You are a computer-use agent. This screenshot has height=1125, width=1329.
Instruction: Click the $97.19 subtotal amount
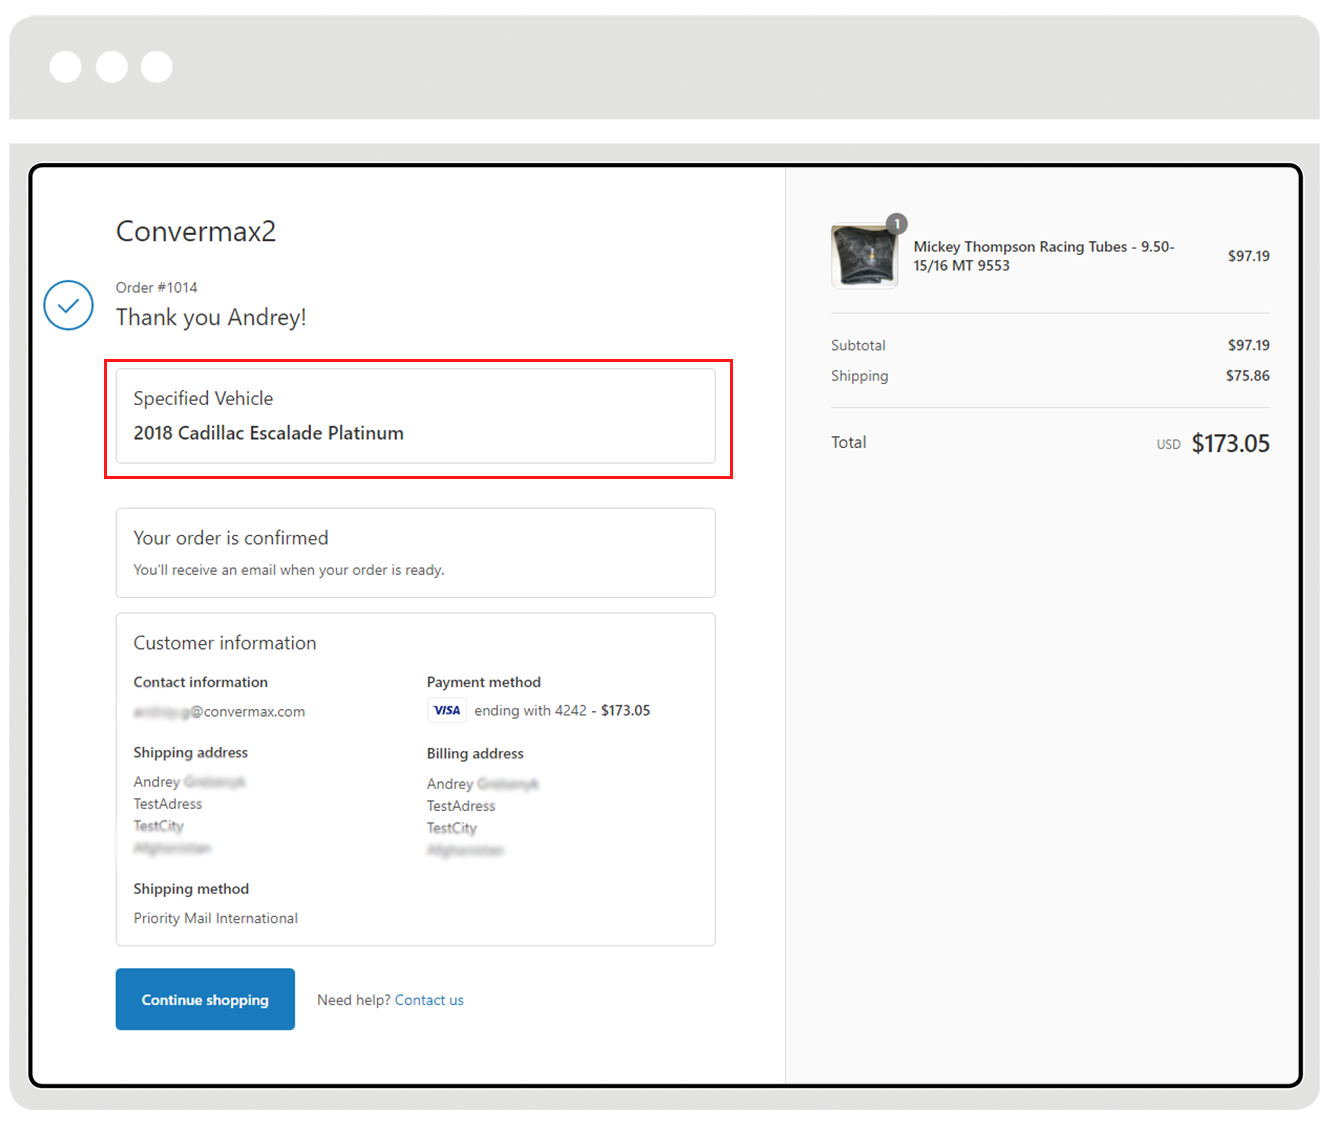click(x=1249, y=345)
